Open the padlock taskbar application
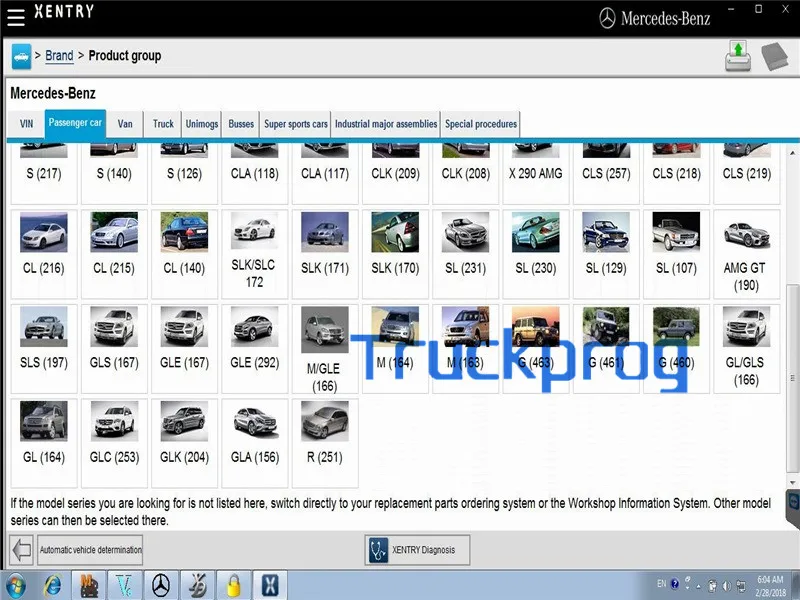The image size is (800, 600). [x=234, y=586]
